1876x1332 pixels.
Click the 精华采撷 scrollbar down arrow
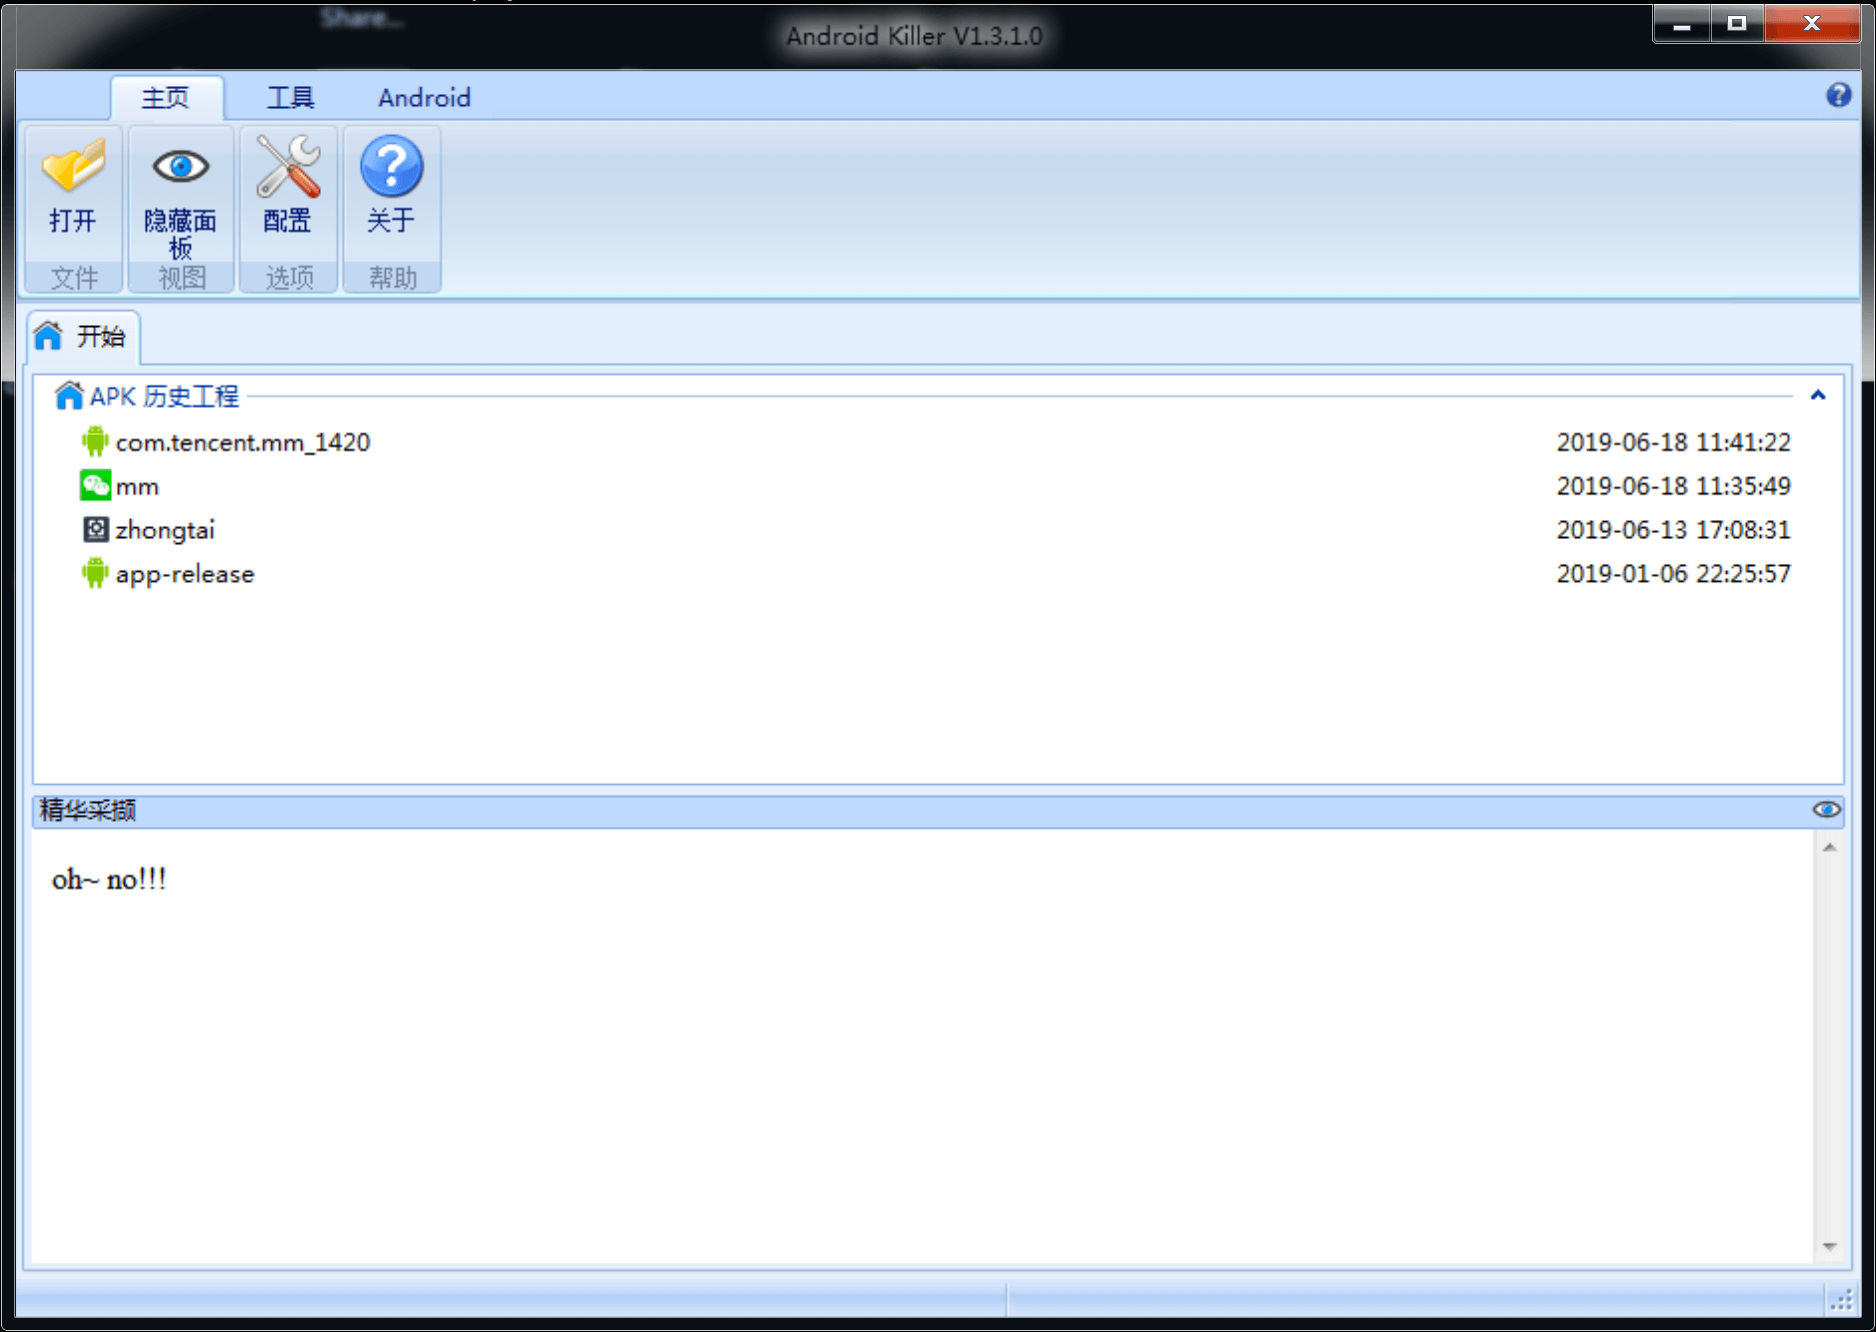tap(1829, 1246)
